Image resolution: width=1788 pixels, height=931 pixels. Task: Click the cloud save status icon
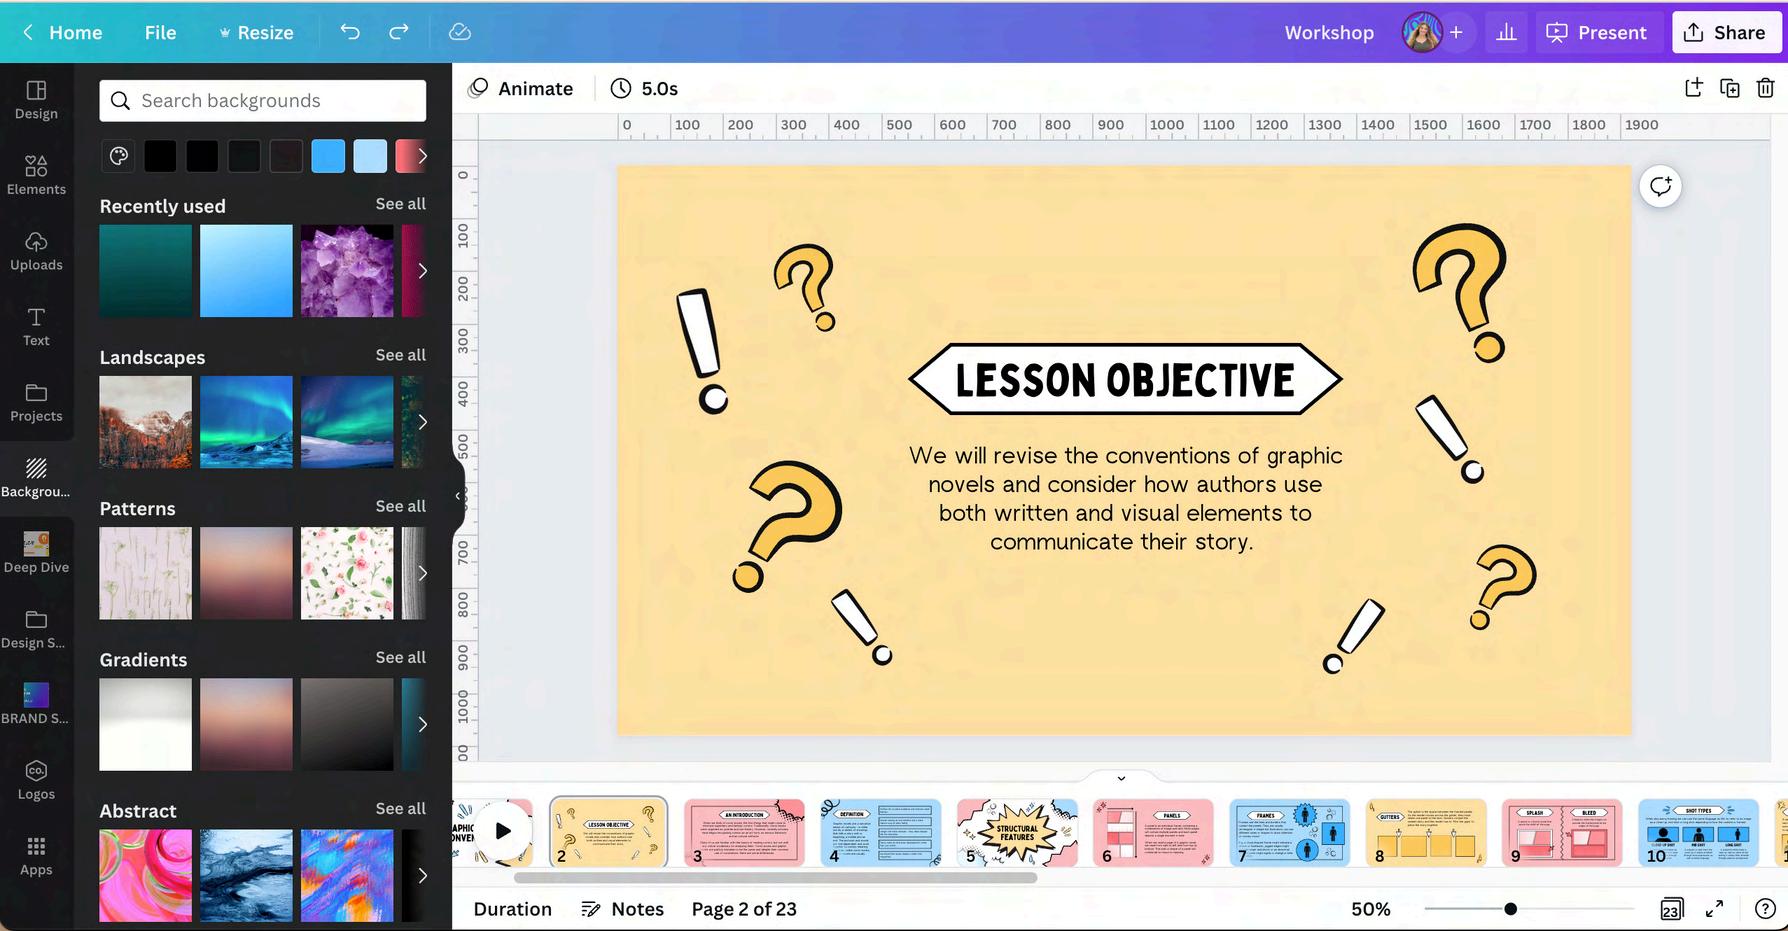coord(460,32)
